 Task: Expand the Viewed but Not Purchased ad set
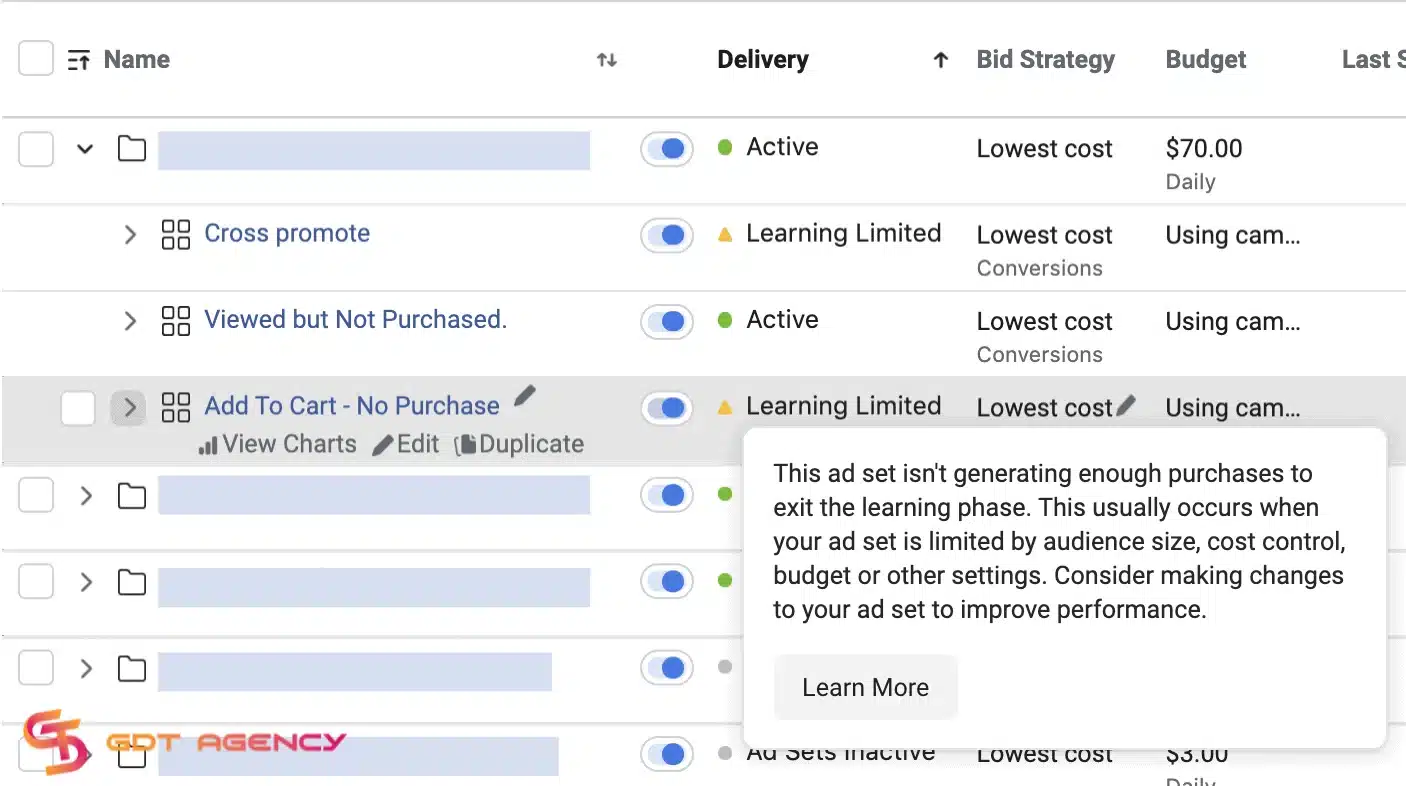(x=130, y=321)
